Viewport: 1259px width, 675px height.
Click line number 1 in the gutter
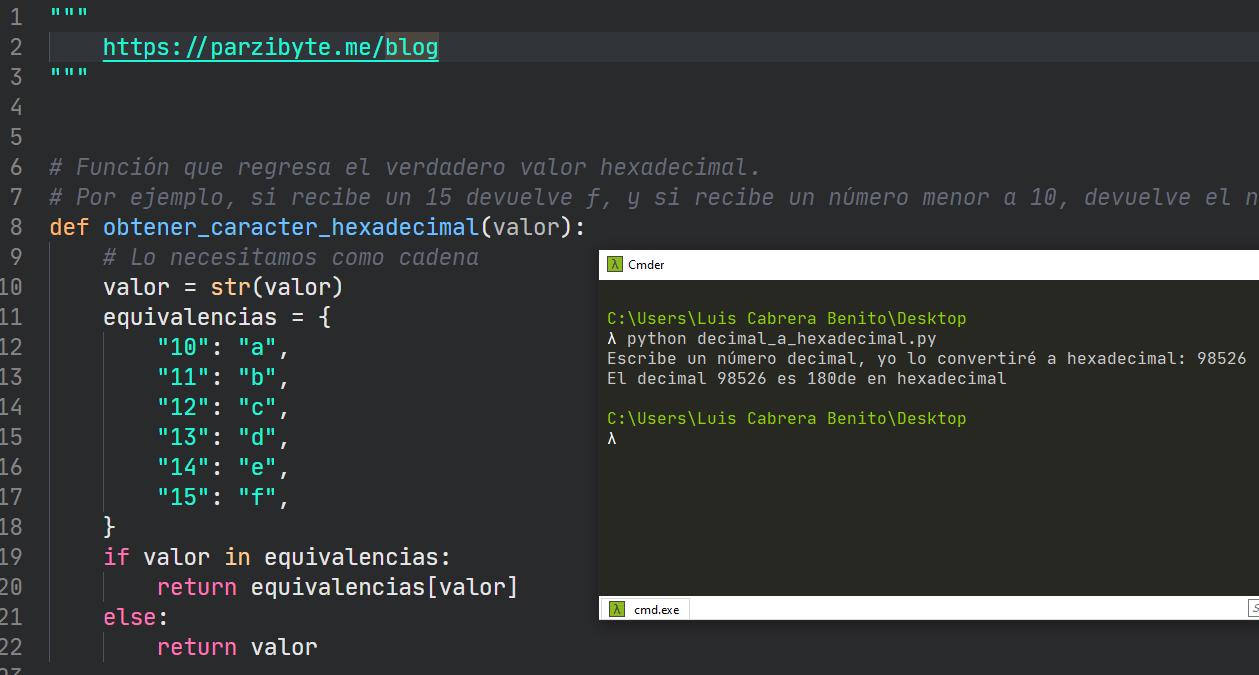(x=15, y=17)
